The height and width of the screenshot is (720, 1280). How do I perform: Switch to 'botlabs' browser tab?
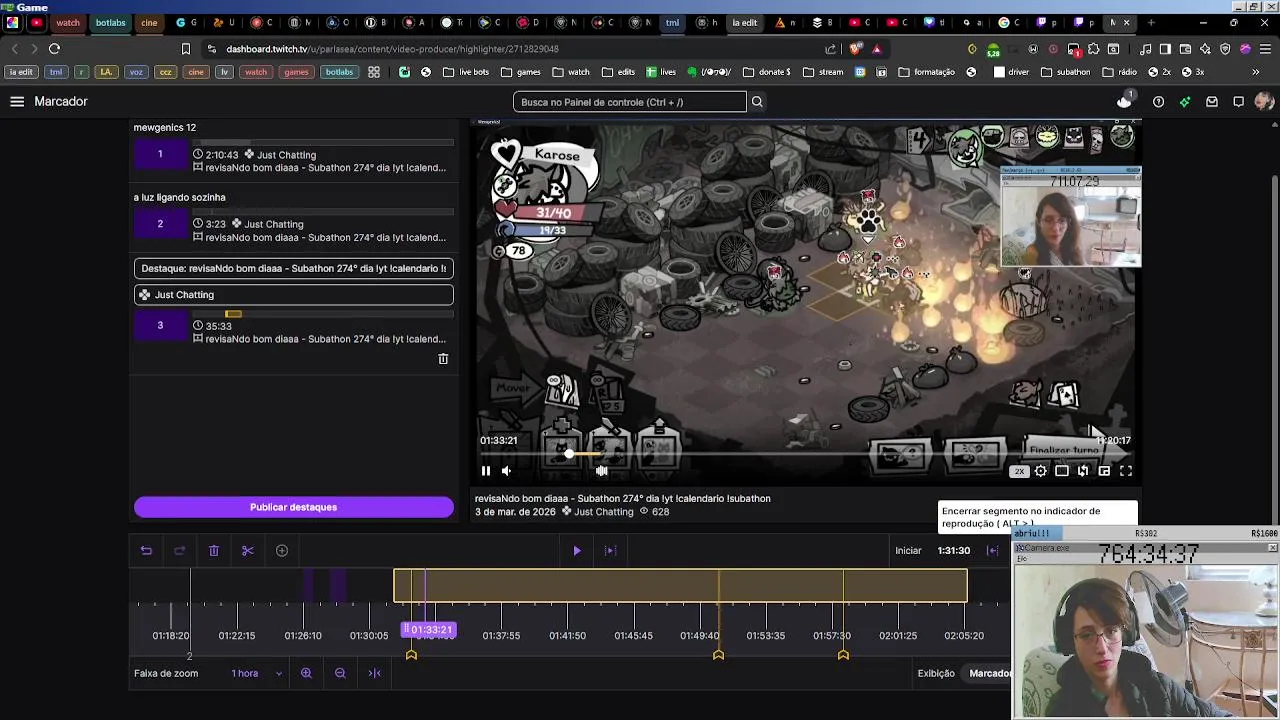[x=110, y=22]
